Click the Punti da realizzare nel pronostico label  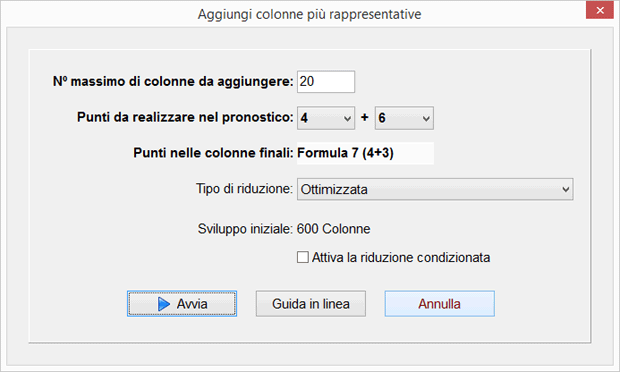[185, 117]
